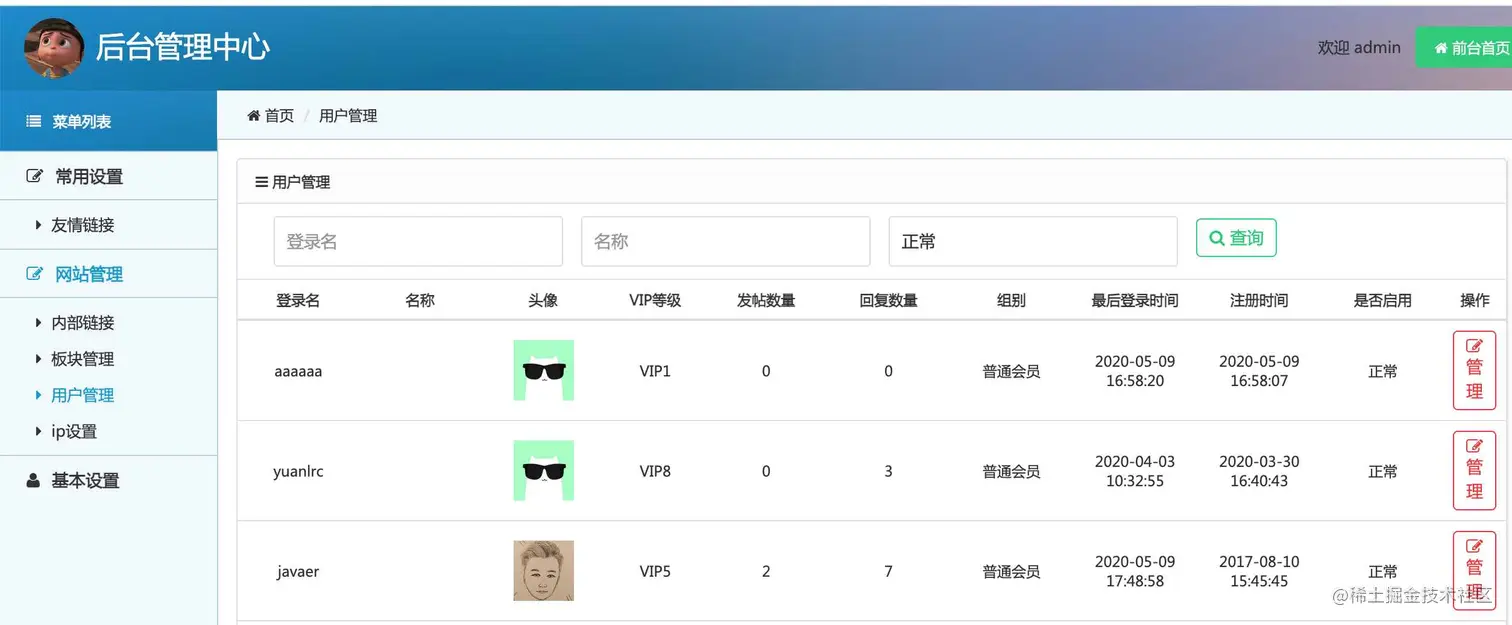Click the avatar thumbnail of user yuanlrc
The image size is (1512, 625).
coord(543,471)
